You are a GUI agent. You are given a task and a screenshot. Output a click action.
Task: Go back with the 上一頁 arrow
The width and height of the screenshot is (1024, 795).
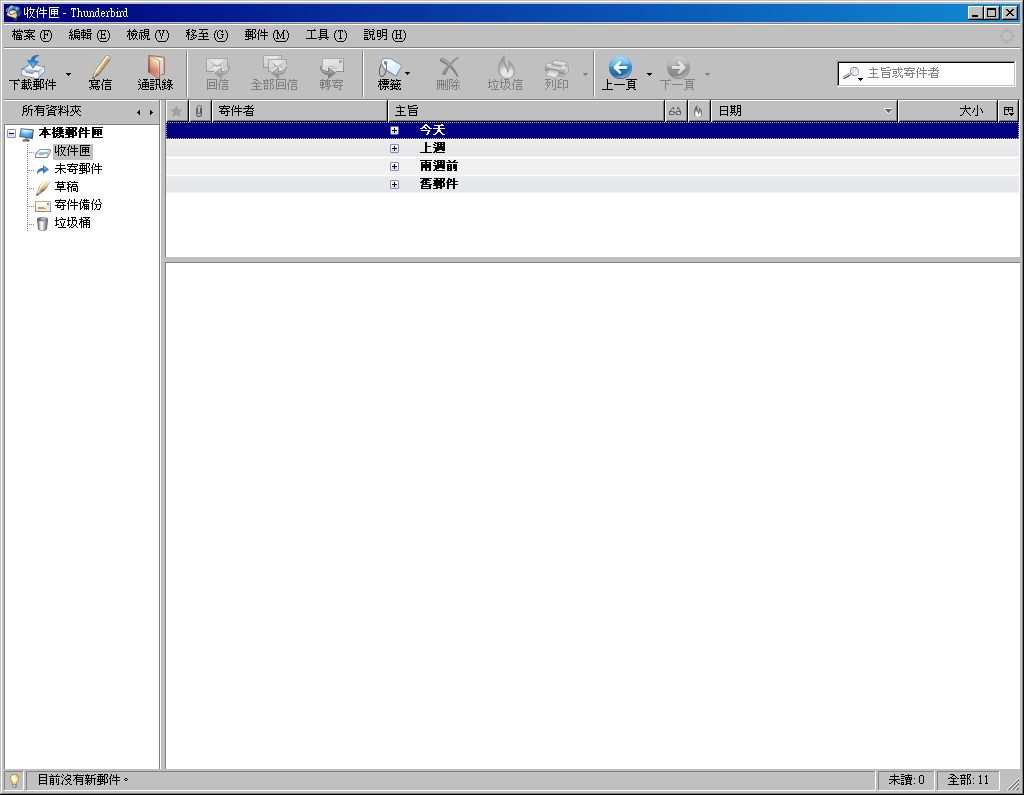click(619, 68)
